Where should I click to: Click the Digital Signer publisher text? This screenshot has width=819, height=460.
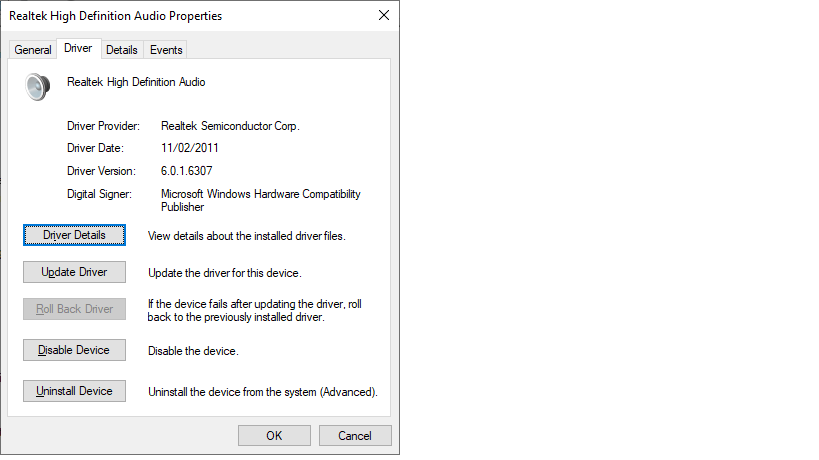tap(260, 200)
